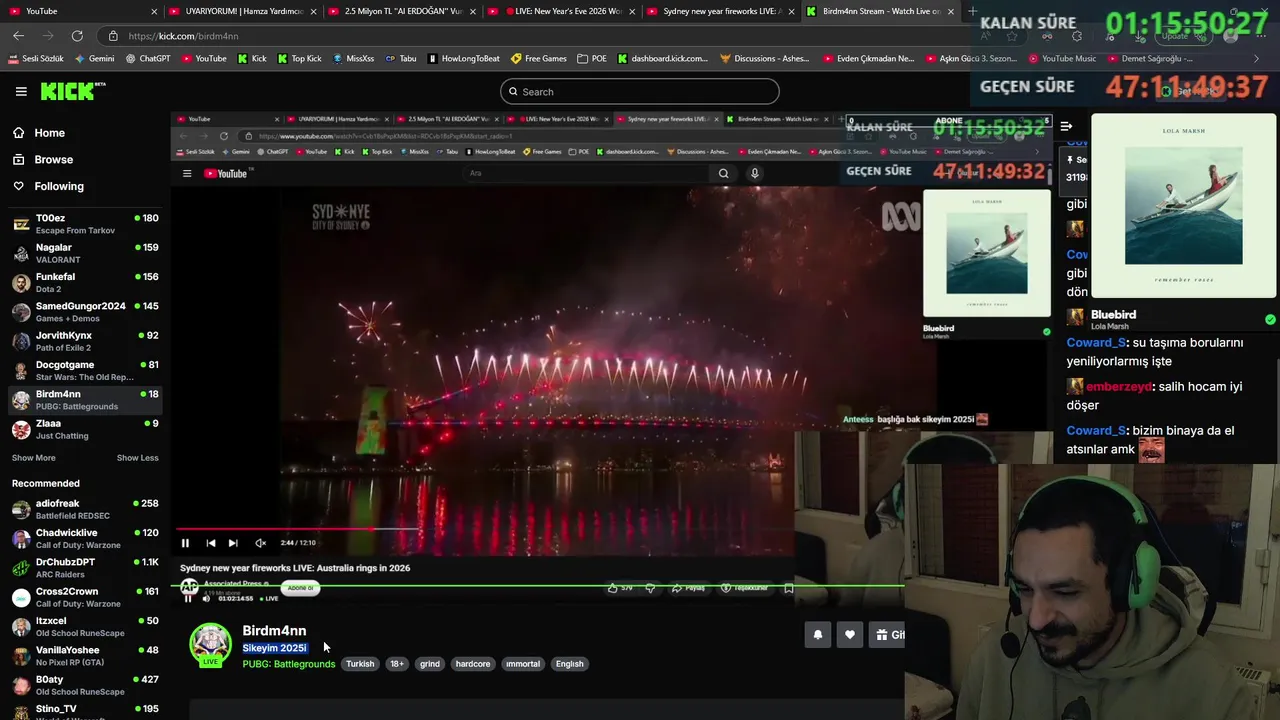Screen dimensions: 1280x720
Task: Open Birdm4nn channel name link
Action: point(274,631)
